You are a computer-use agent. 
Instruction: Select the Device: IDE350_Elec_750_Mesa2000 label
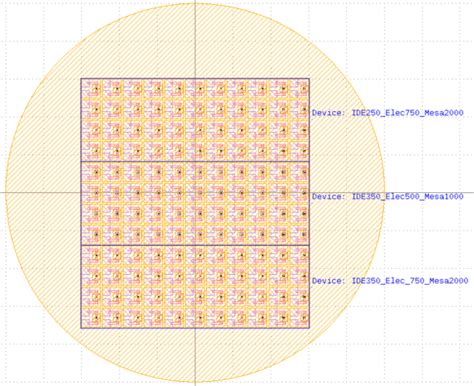[x=390, y=281]
